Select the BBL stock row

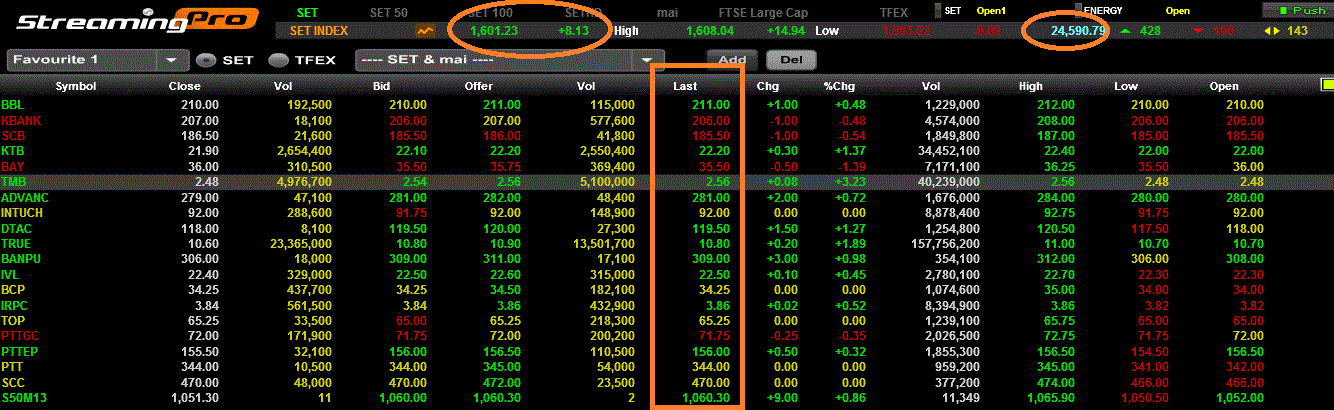tap(667, 104)
